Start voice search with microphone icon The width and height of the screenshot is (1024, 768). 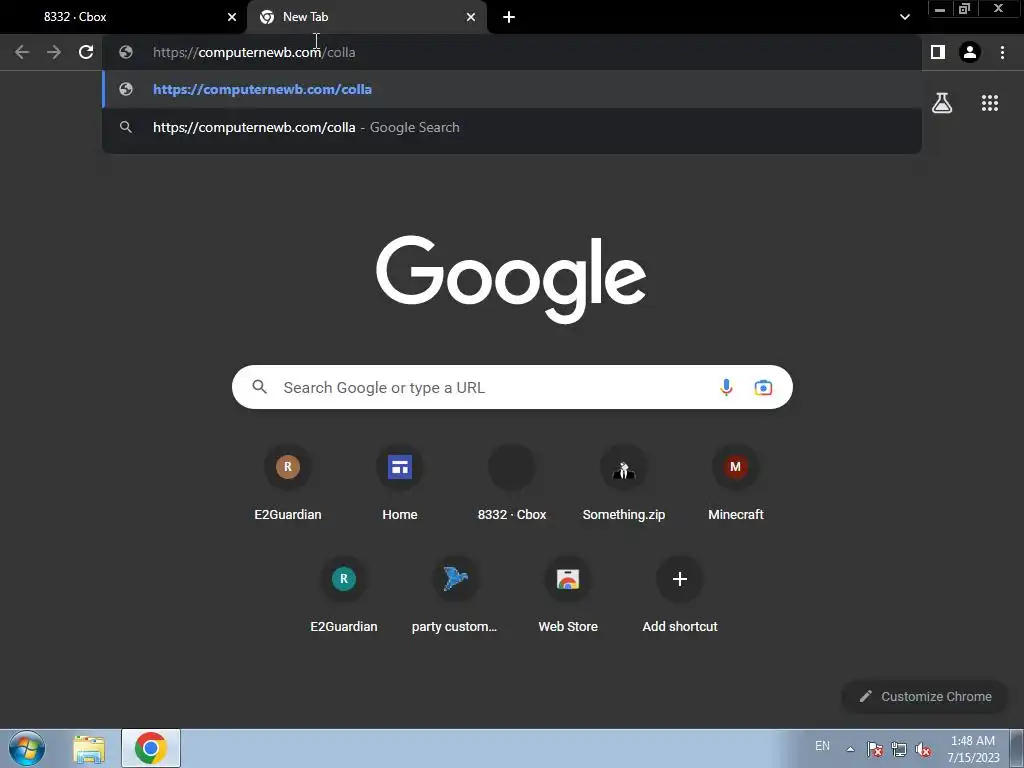(x=726, y=387)
